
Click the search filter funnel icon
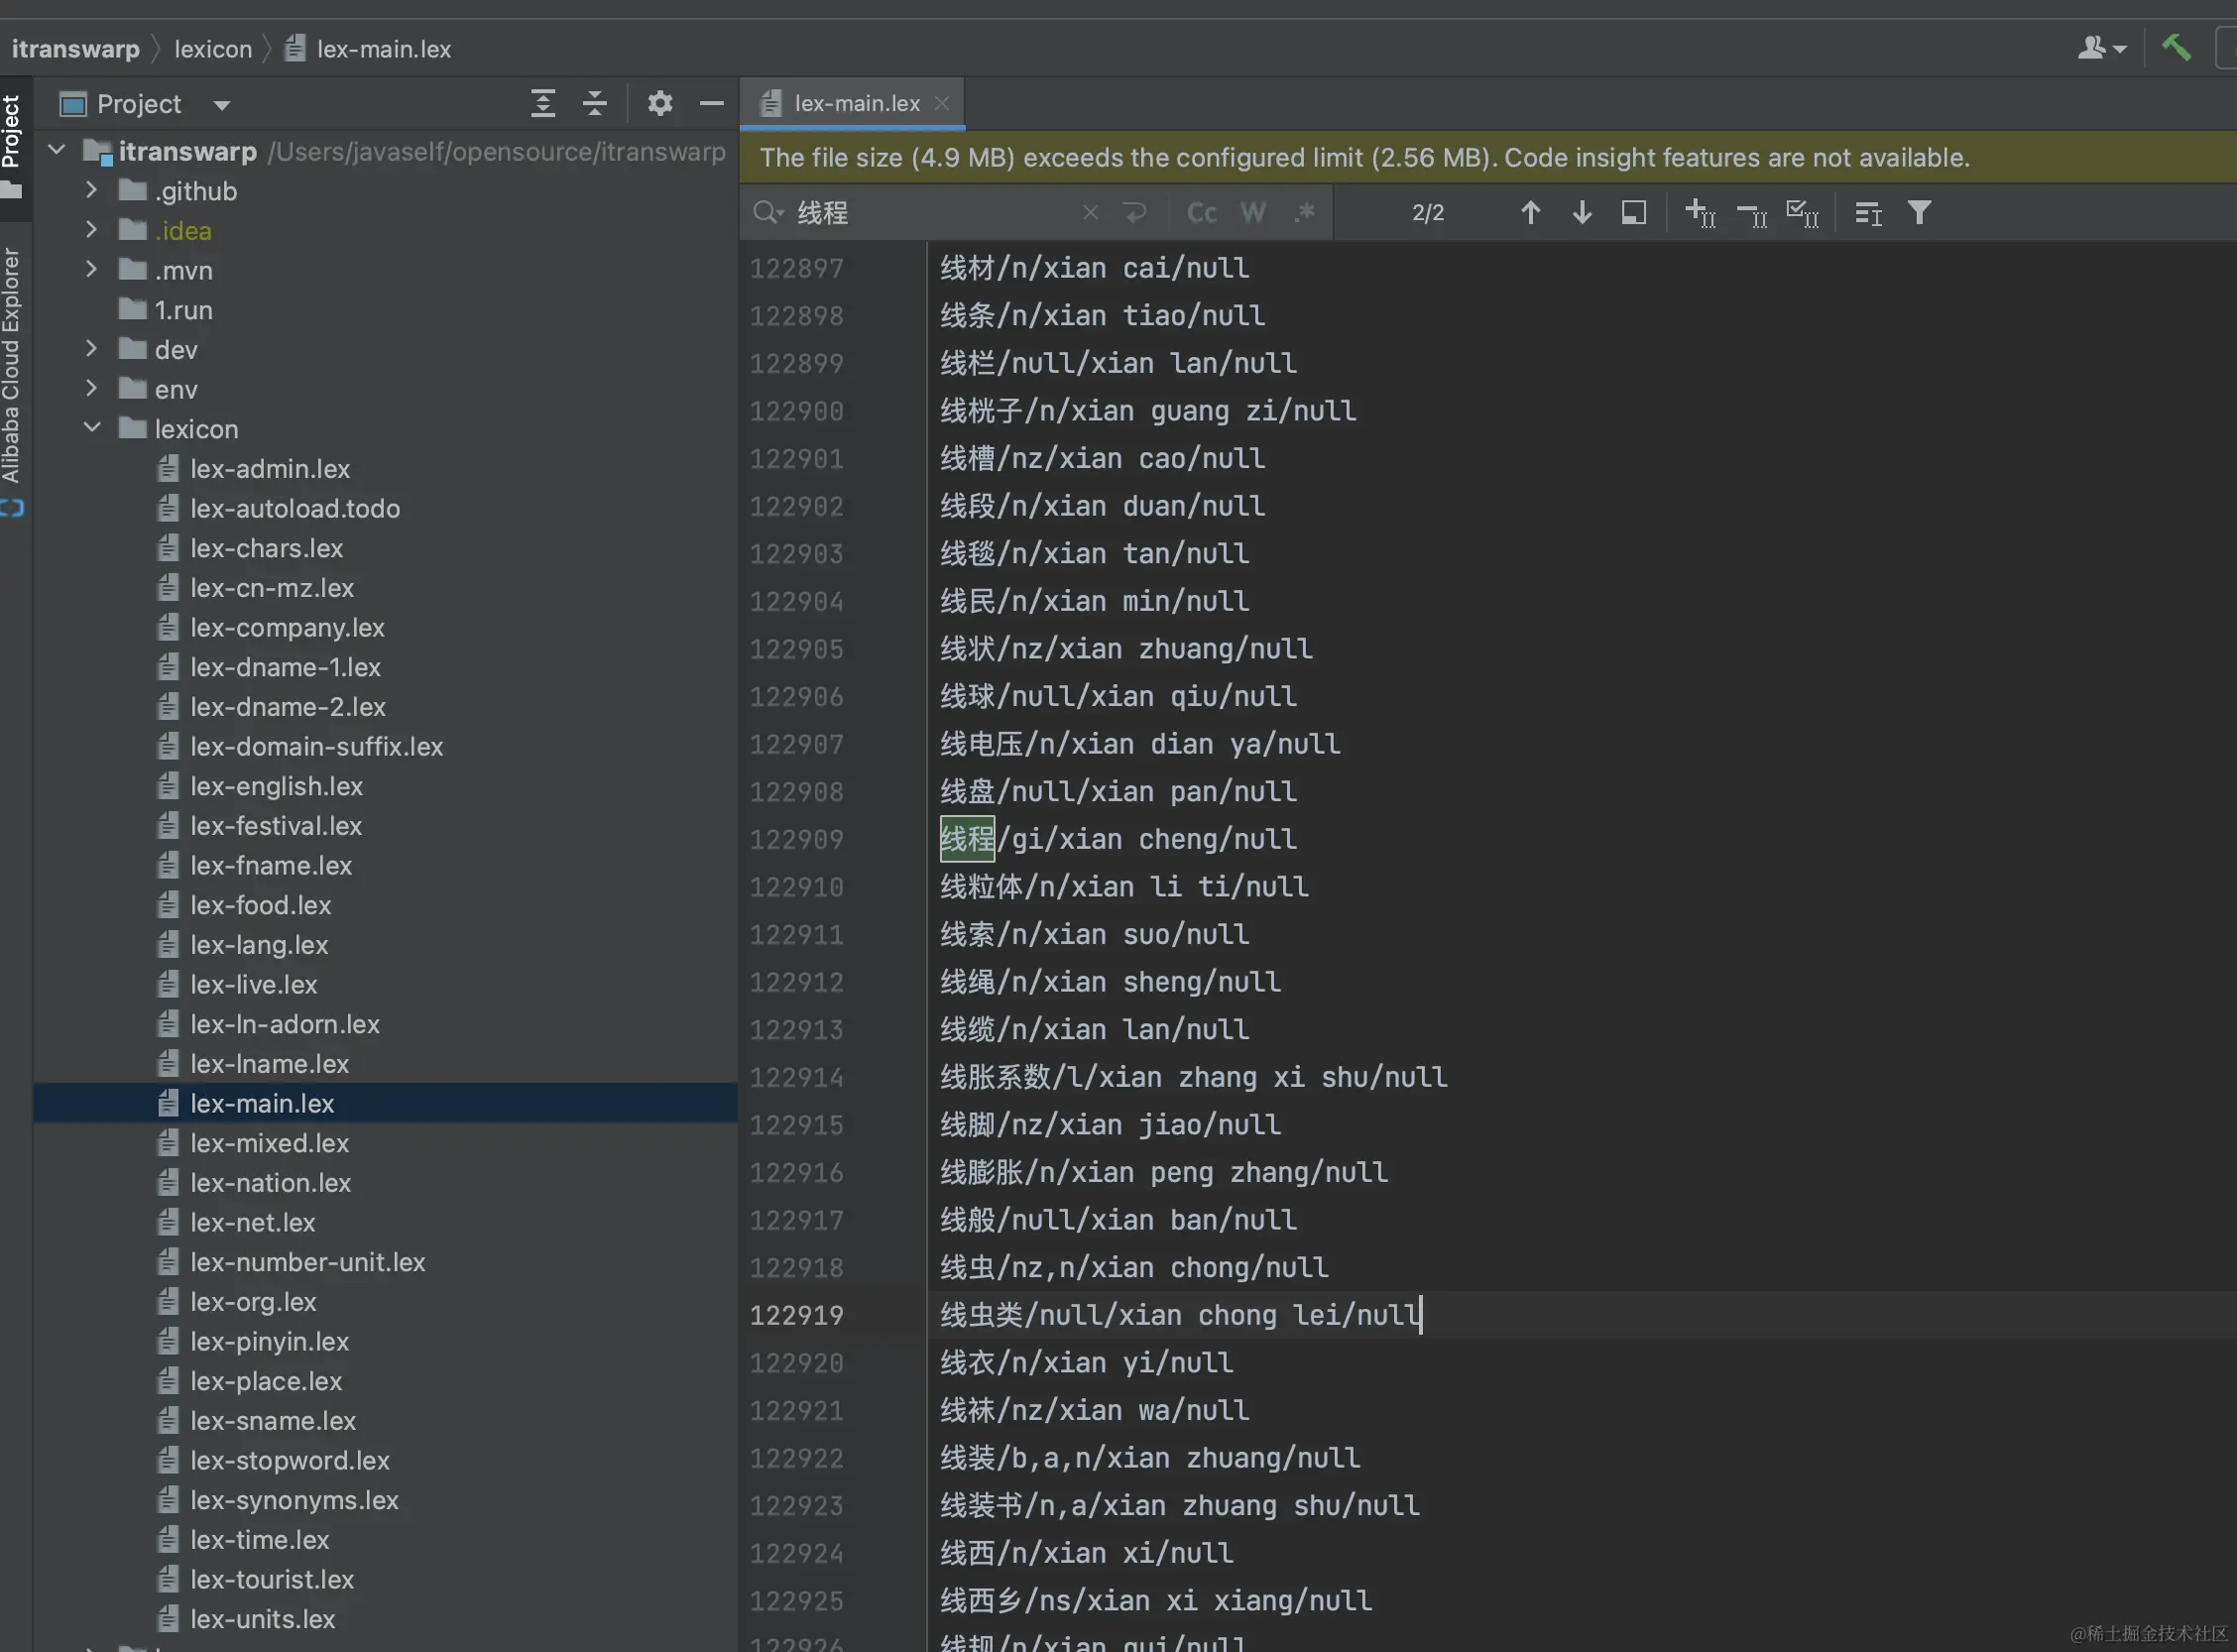click(x=1919, y=213)
